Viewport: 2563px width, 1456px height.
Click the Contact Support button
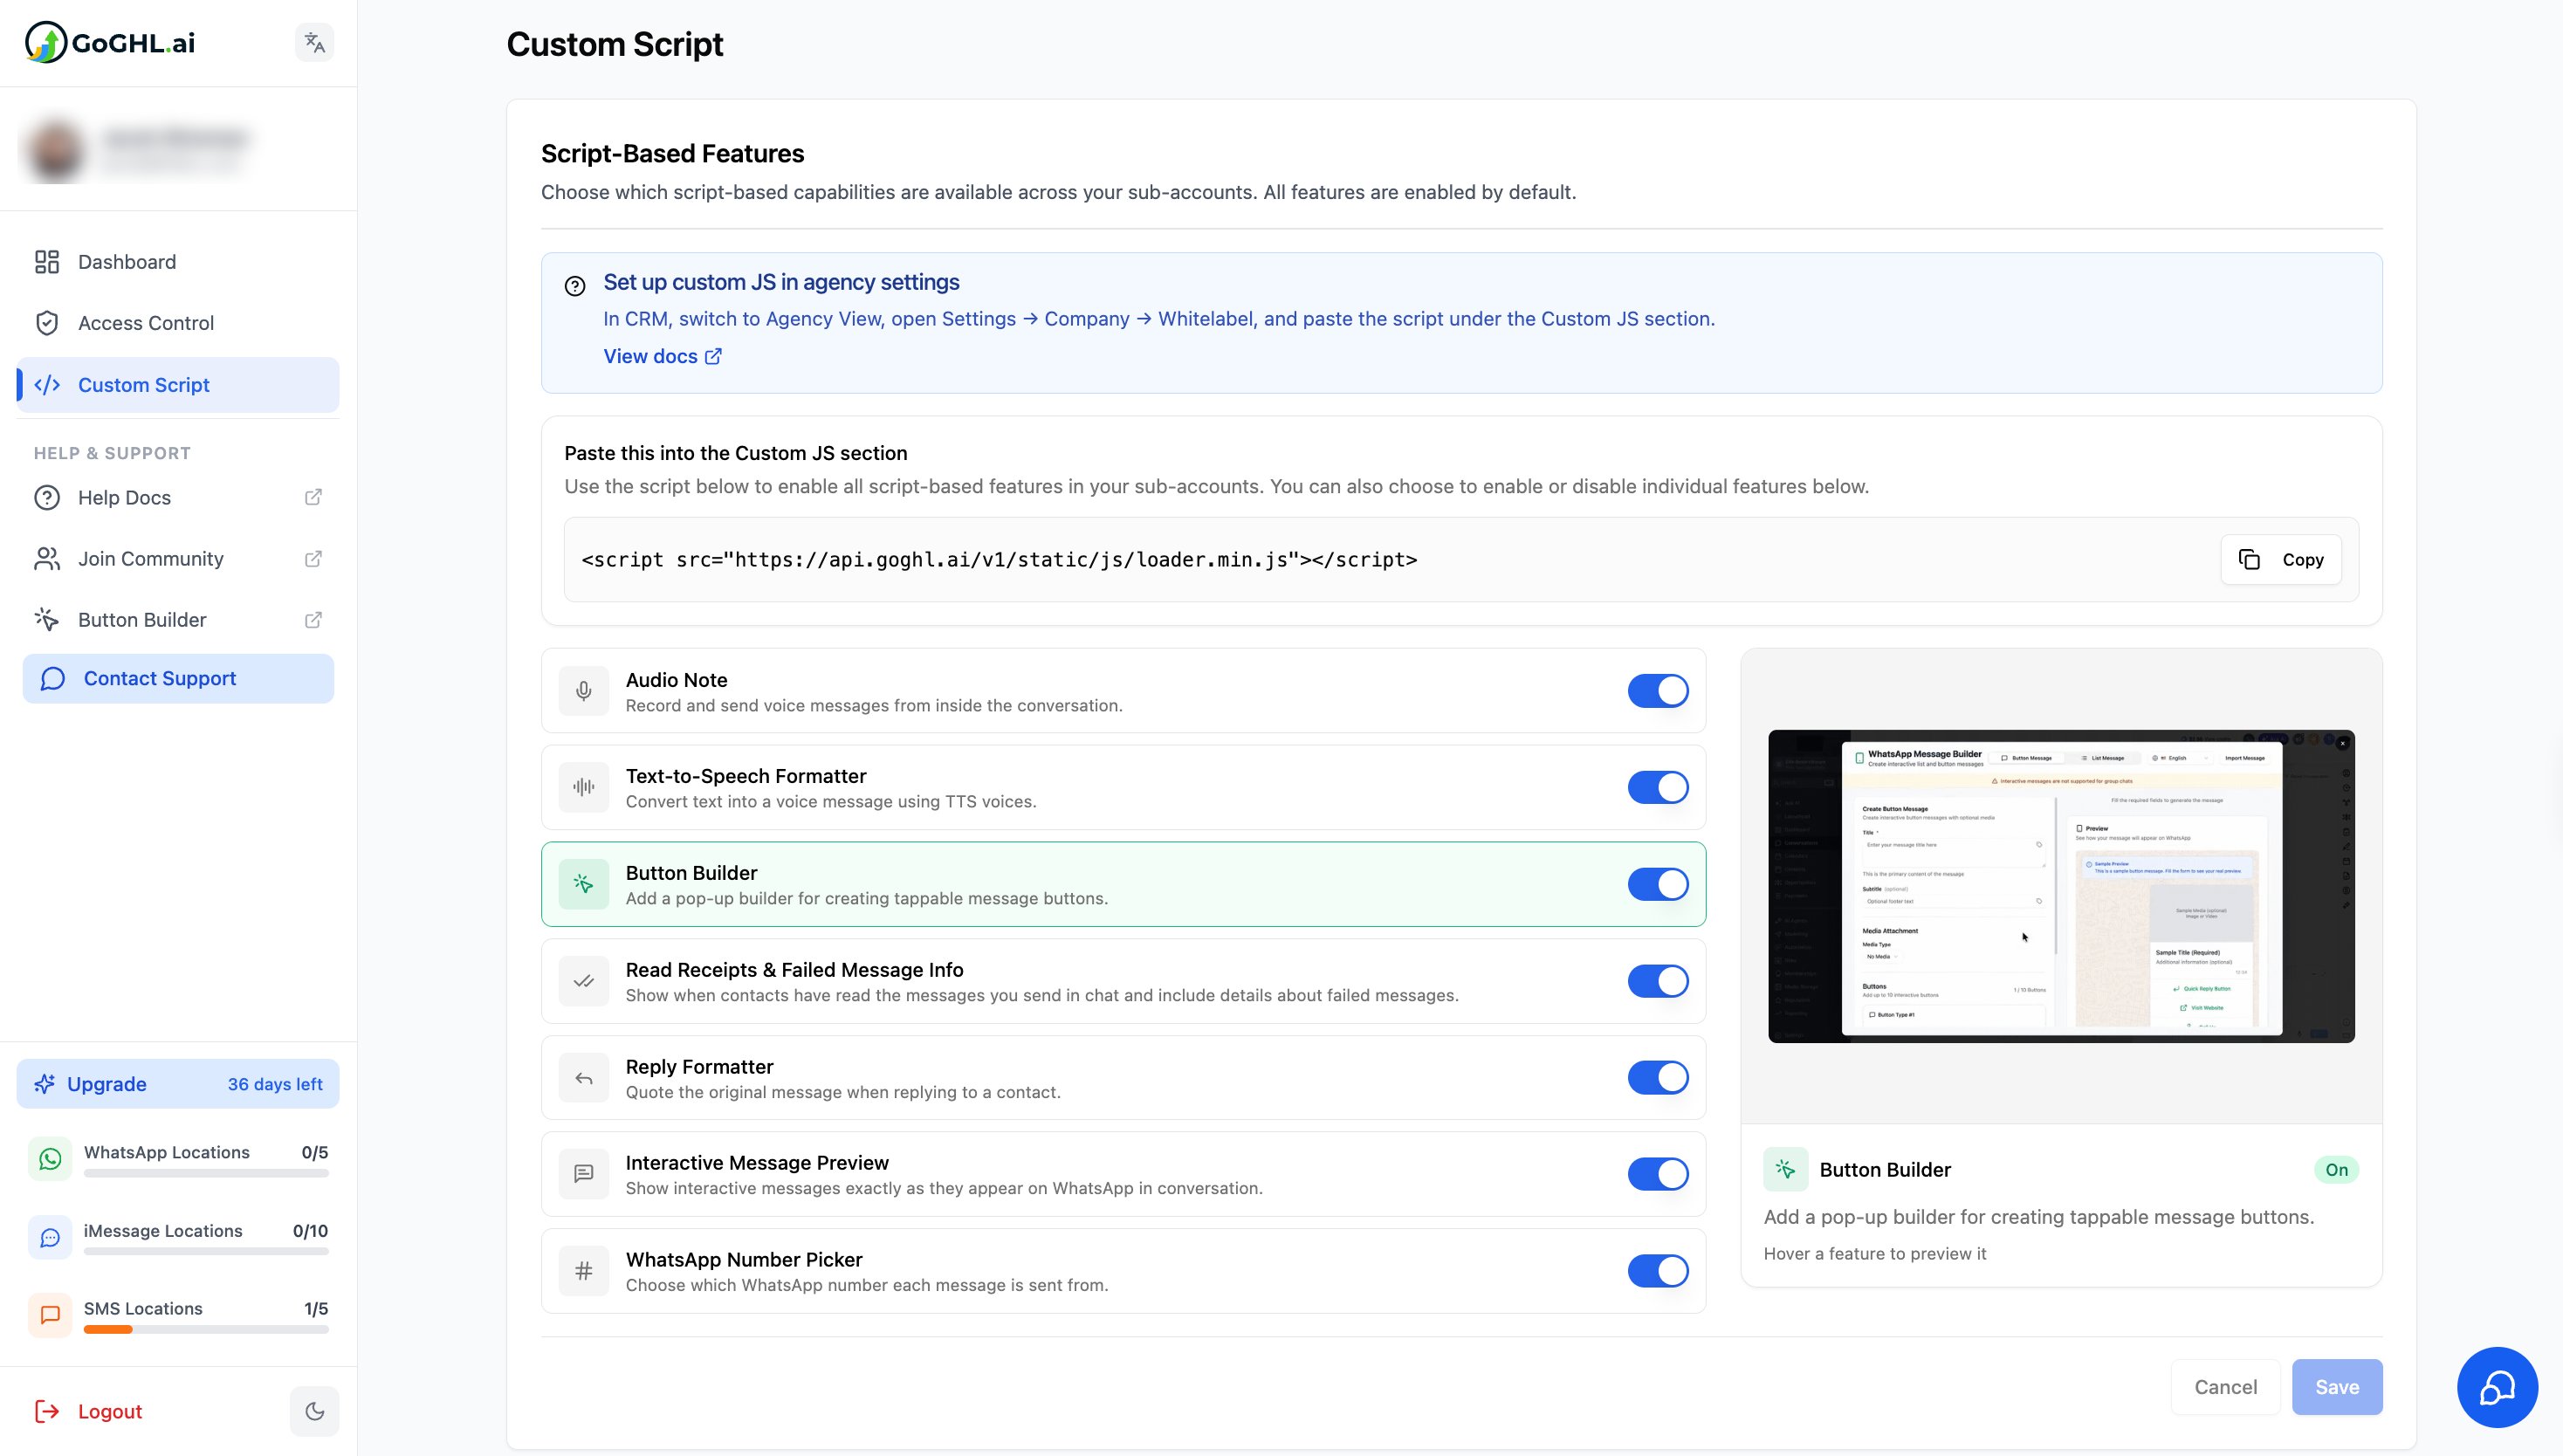178,679
